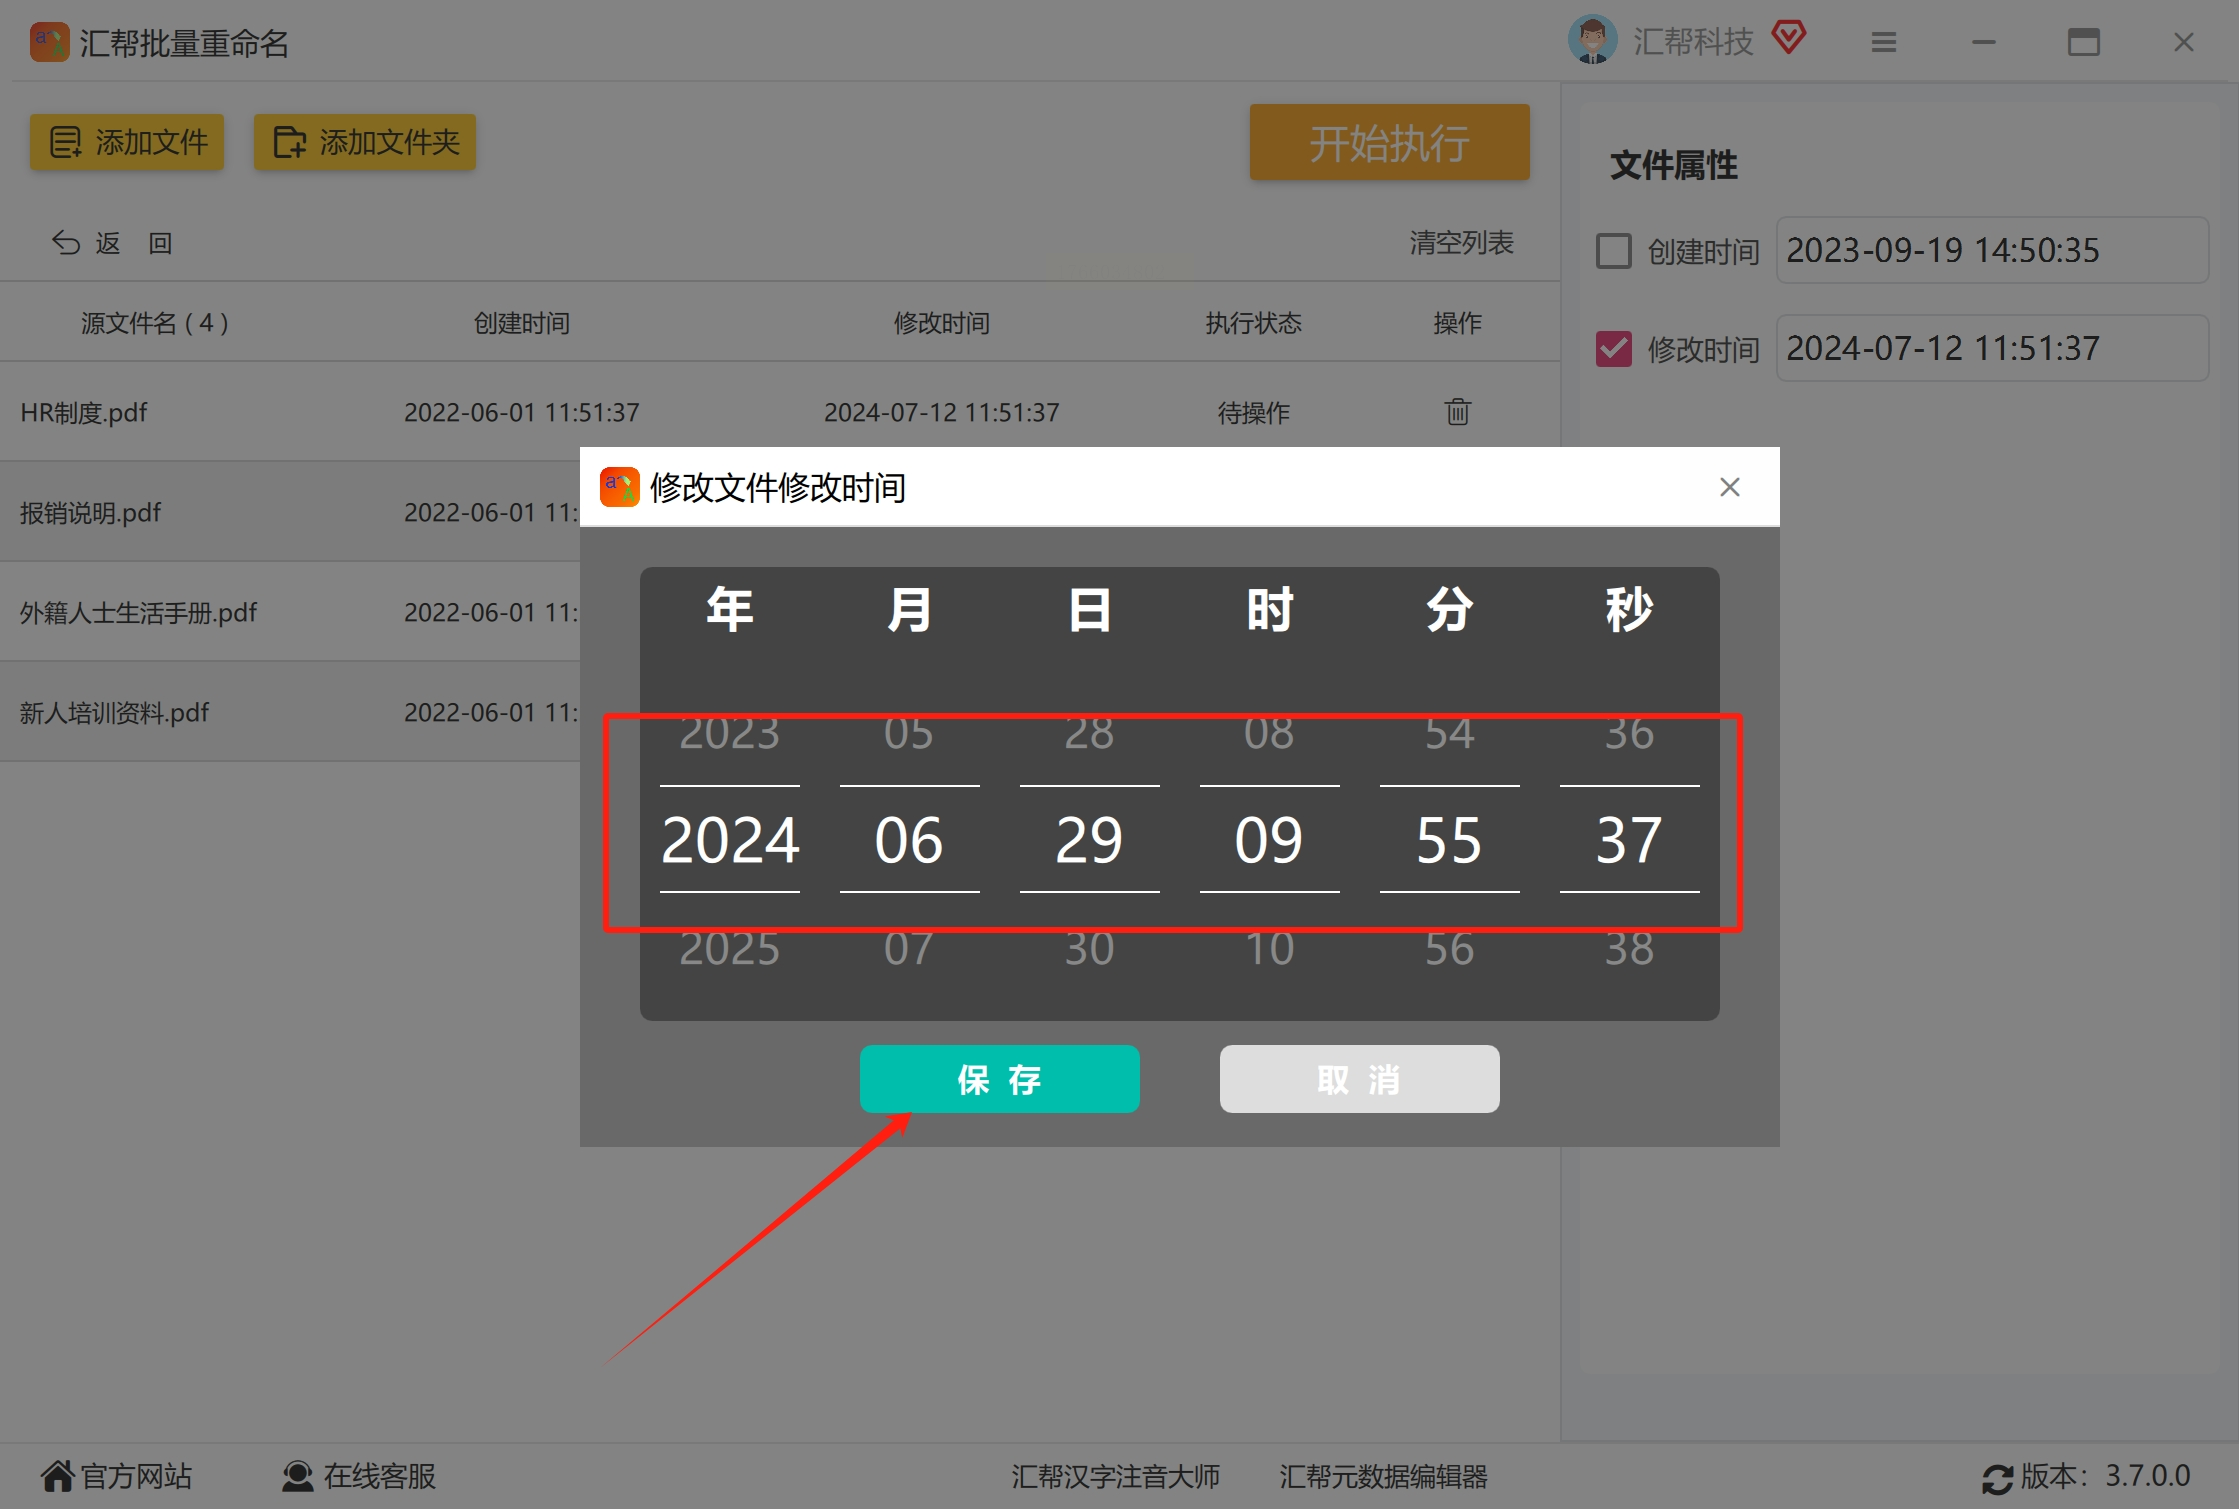This screenshot has height=1509, width=2239.
Task: Pick day 30 in the picker
Action: (1089, 948)
